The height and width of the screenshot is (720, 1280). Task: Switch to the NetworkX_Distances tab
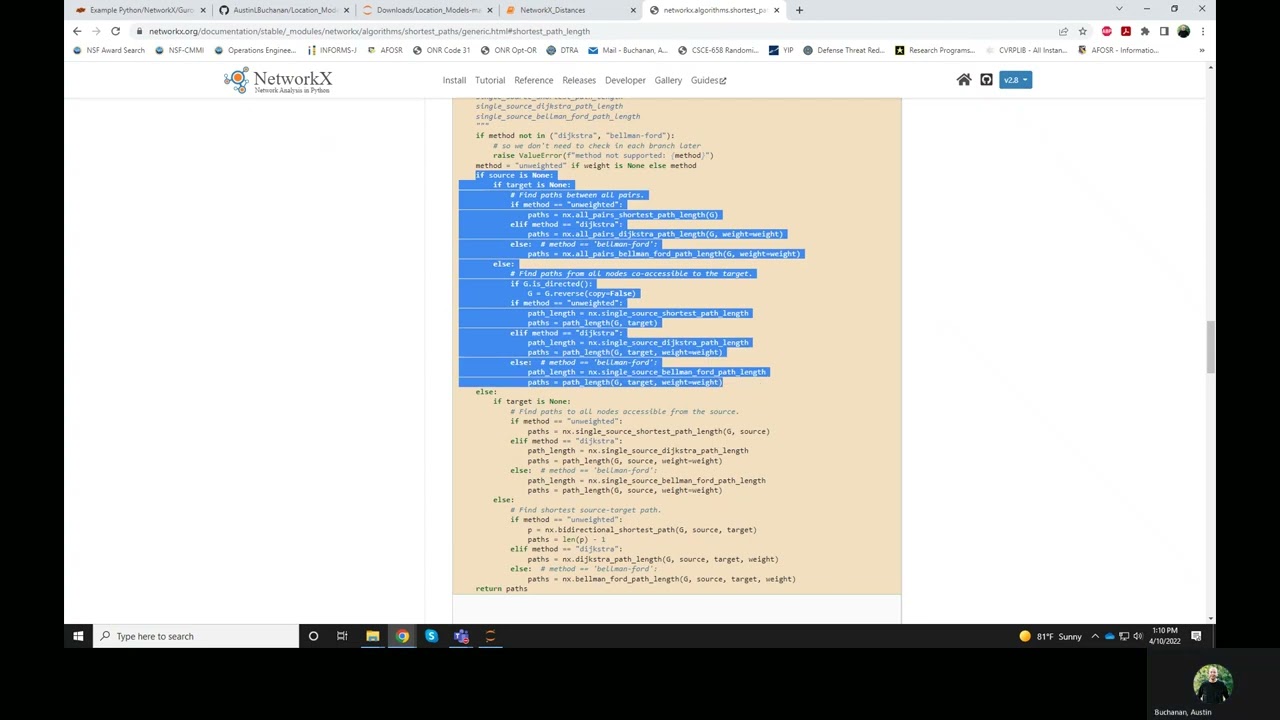[571, 10]
